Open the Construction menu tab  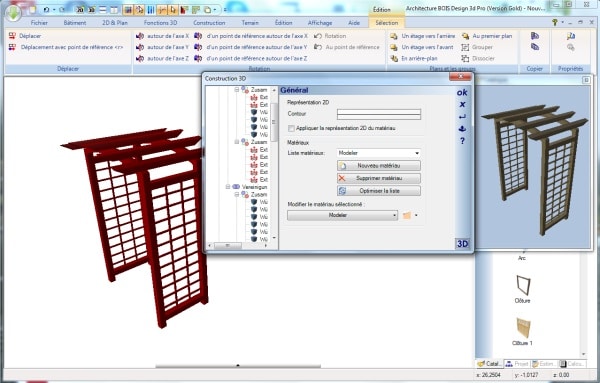[209, 23]
